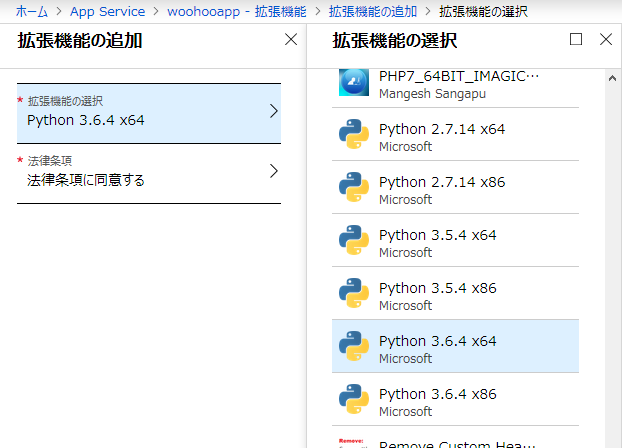Pick the Python 3.6.4 x86 list entry

click(x=455, y=399)
